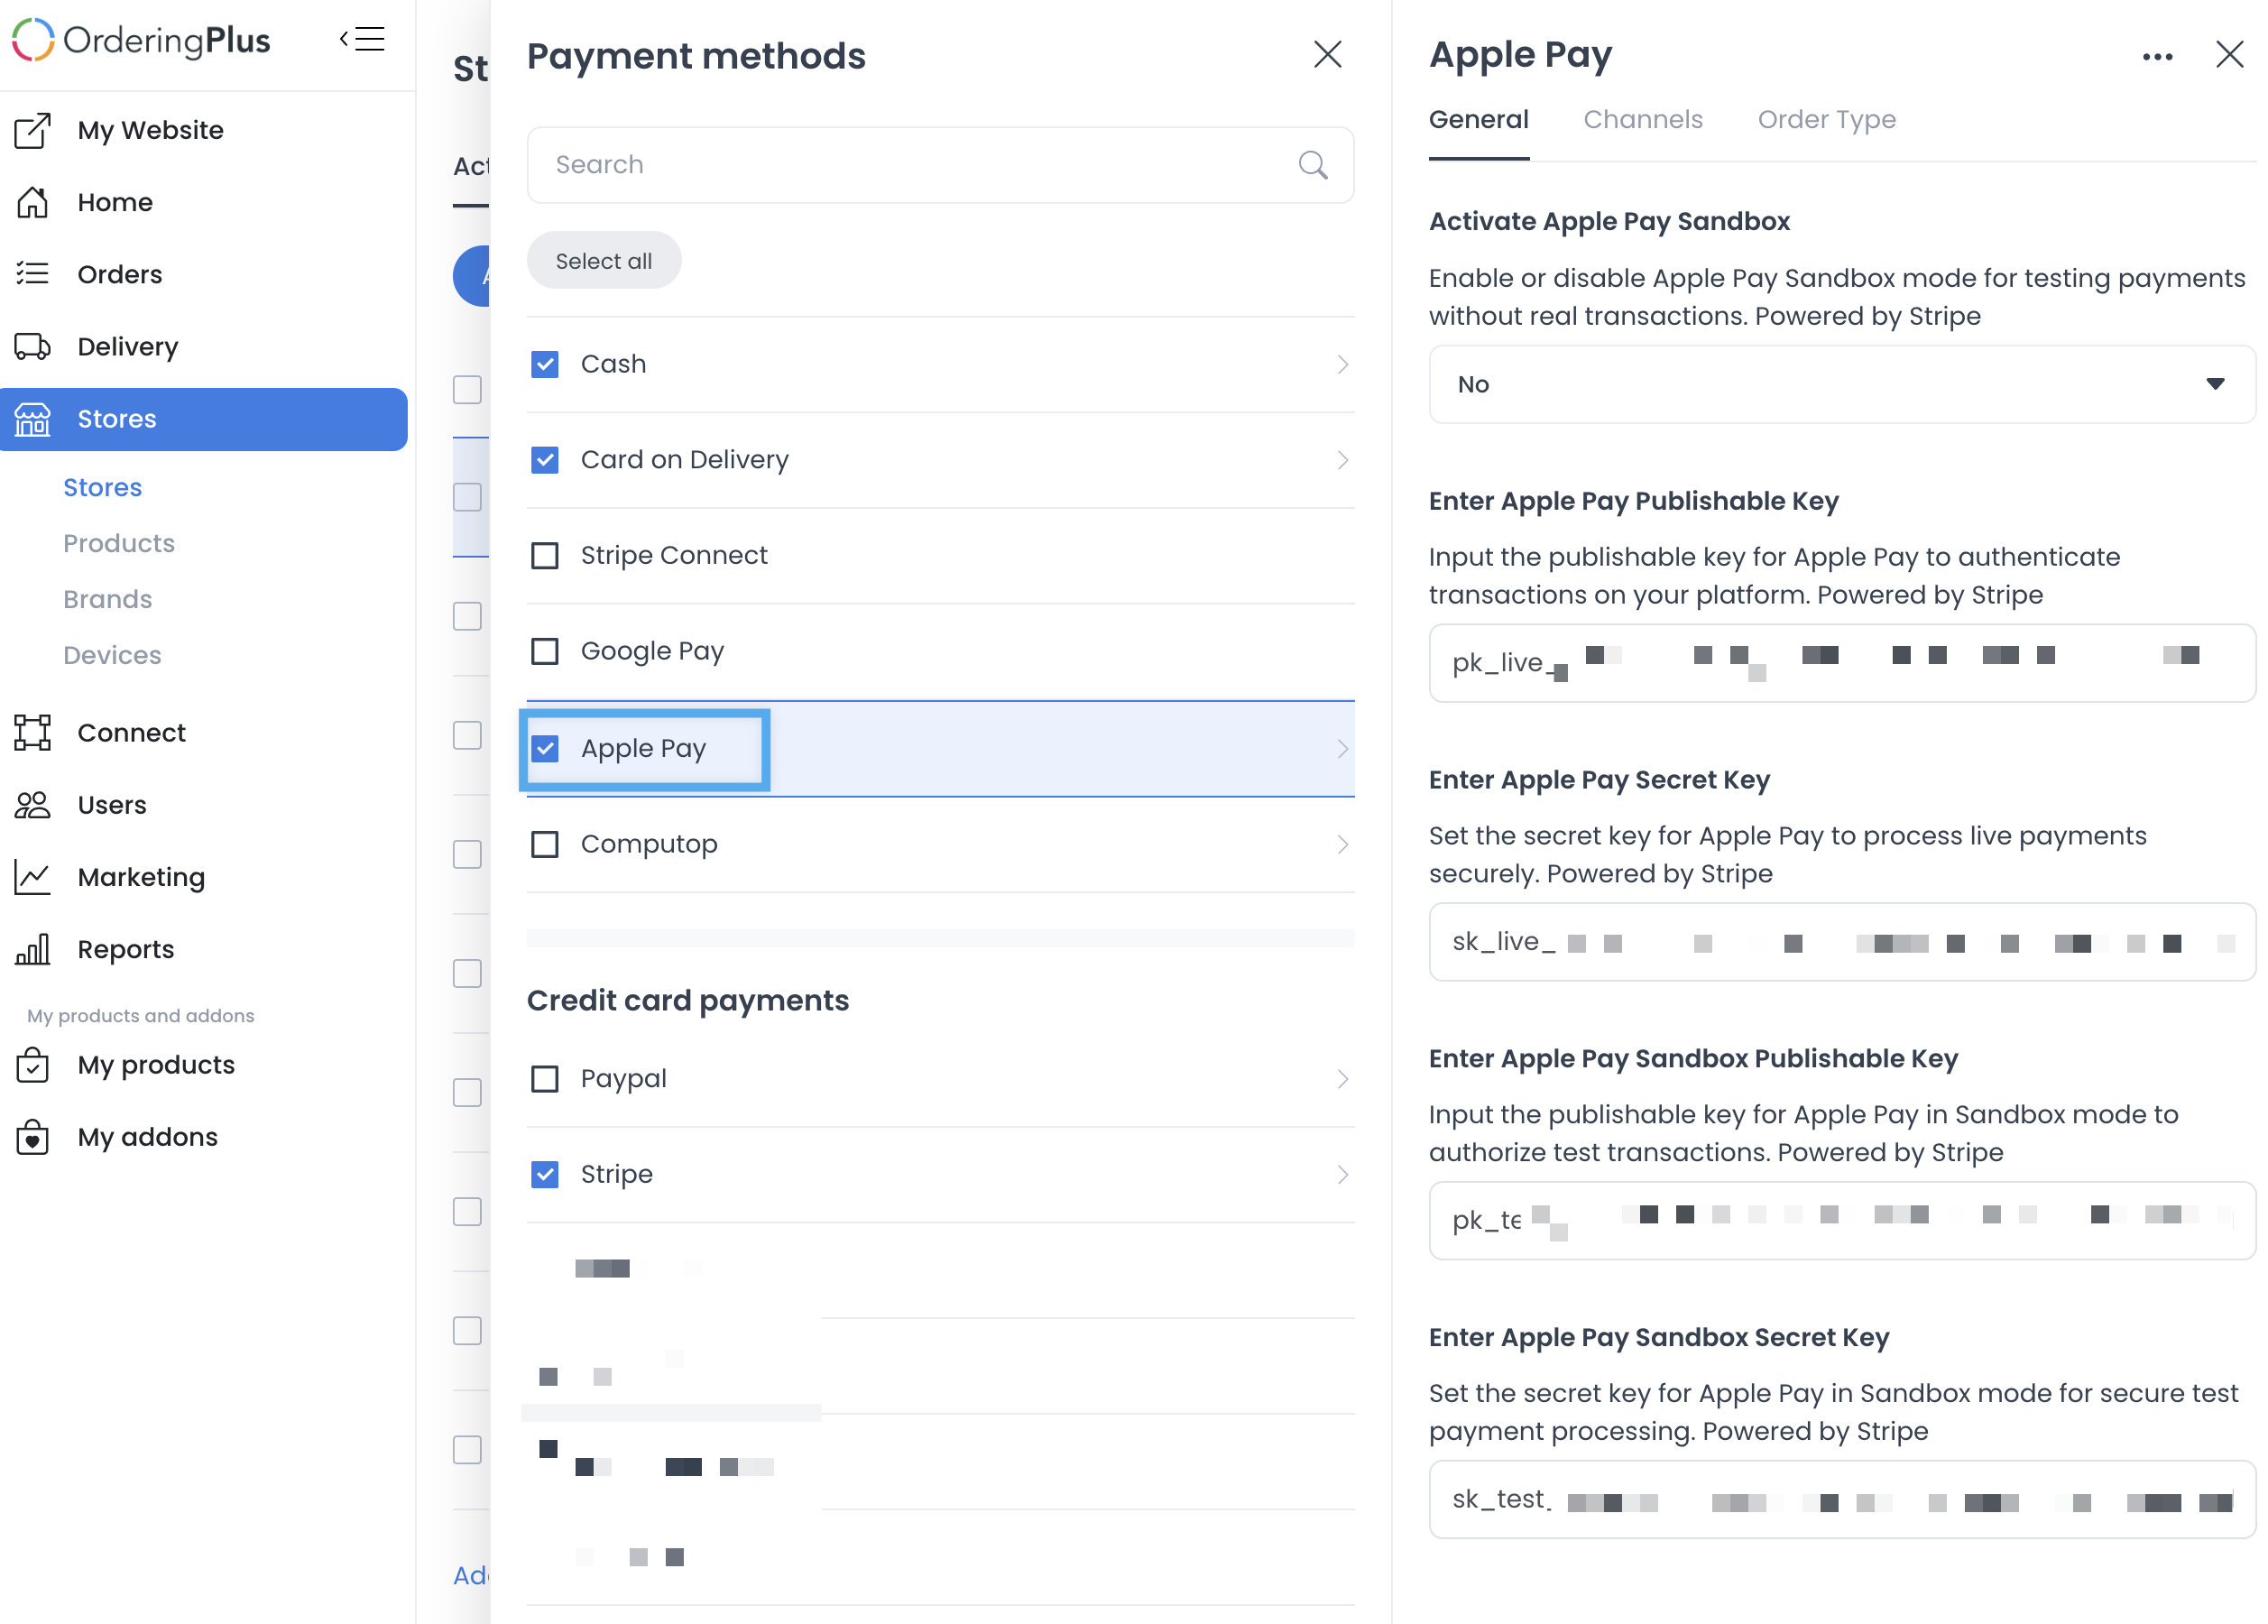Expand Stripe settings chevron
Image resolution: width=2268 pixels, height=1624 pixels.
tap(1342, 1174)
